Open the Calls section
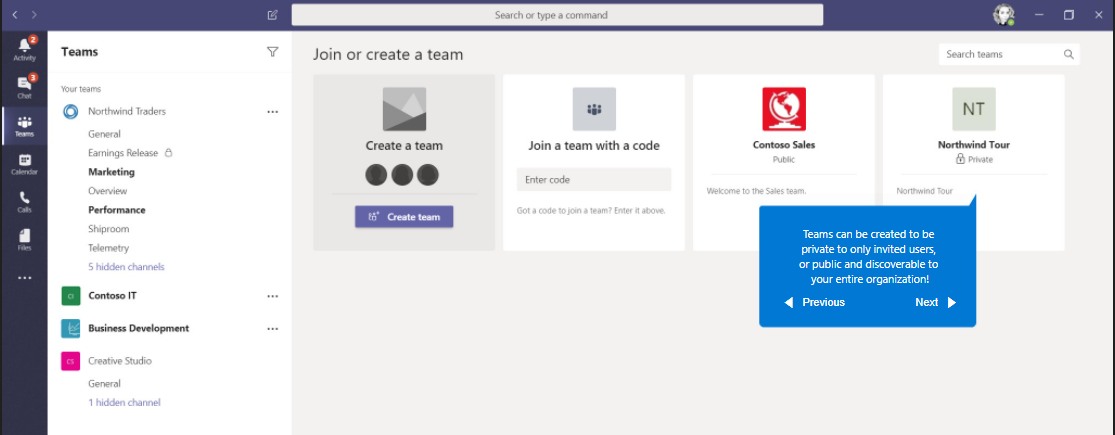The width and height of the screenshot is (1115, 435). point(24,202)
